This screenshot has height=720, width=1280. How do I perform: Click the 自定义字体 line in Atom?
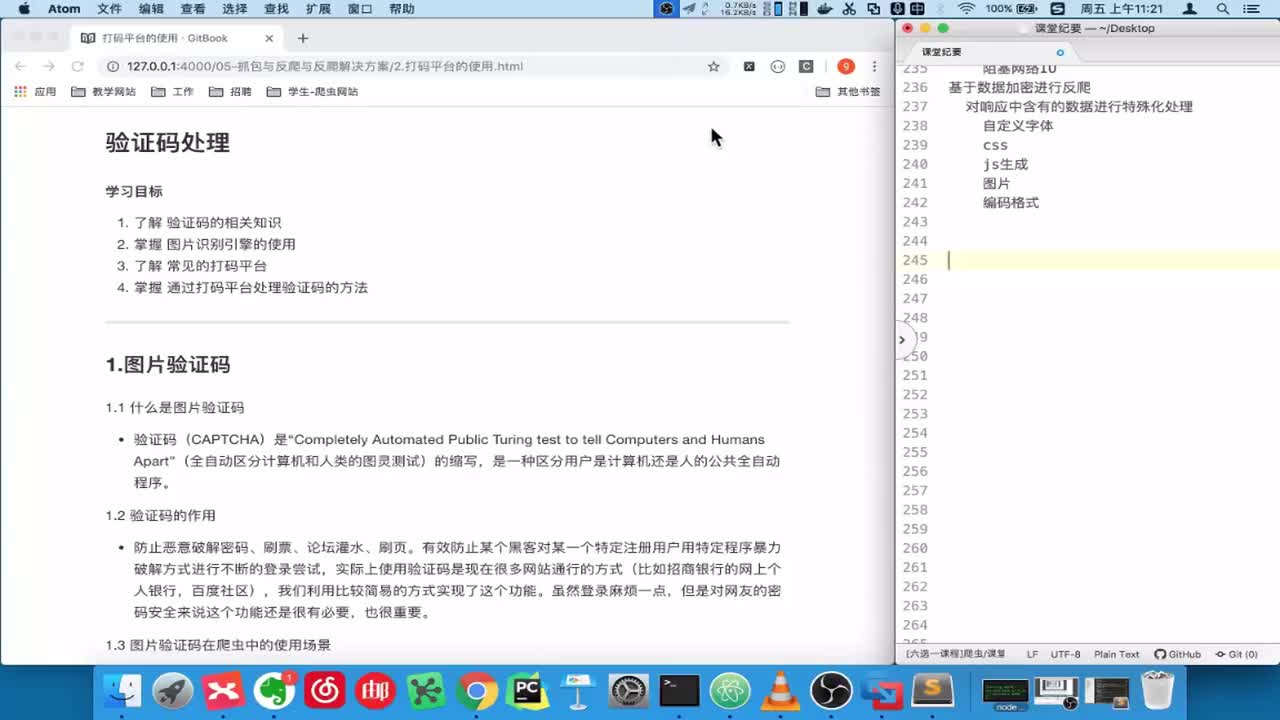coord(1018,126)
